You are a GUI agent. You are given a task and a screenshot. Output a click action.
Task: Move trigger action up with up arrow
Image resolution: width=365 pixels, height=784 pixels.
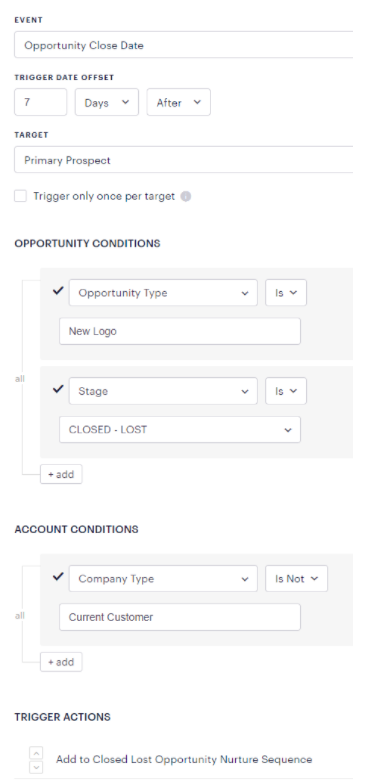click(36, 752)
